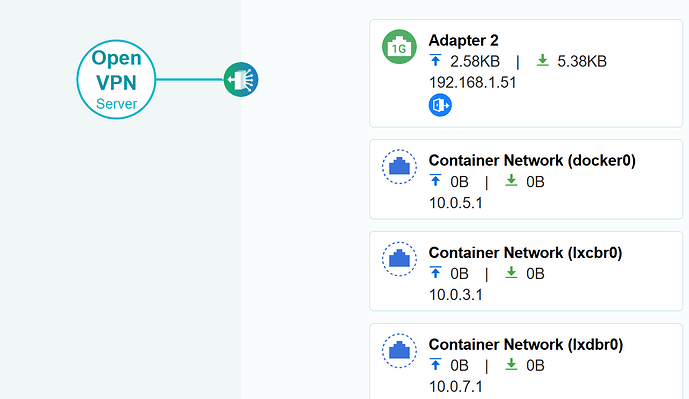689x399 pixels.
Task: Click the Adapter 2 upload arrow icon
Action: [435, 60]
